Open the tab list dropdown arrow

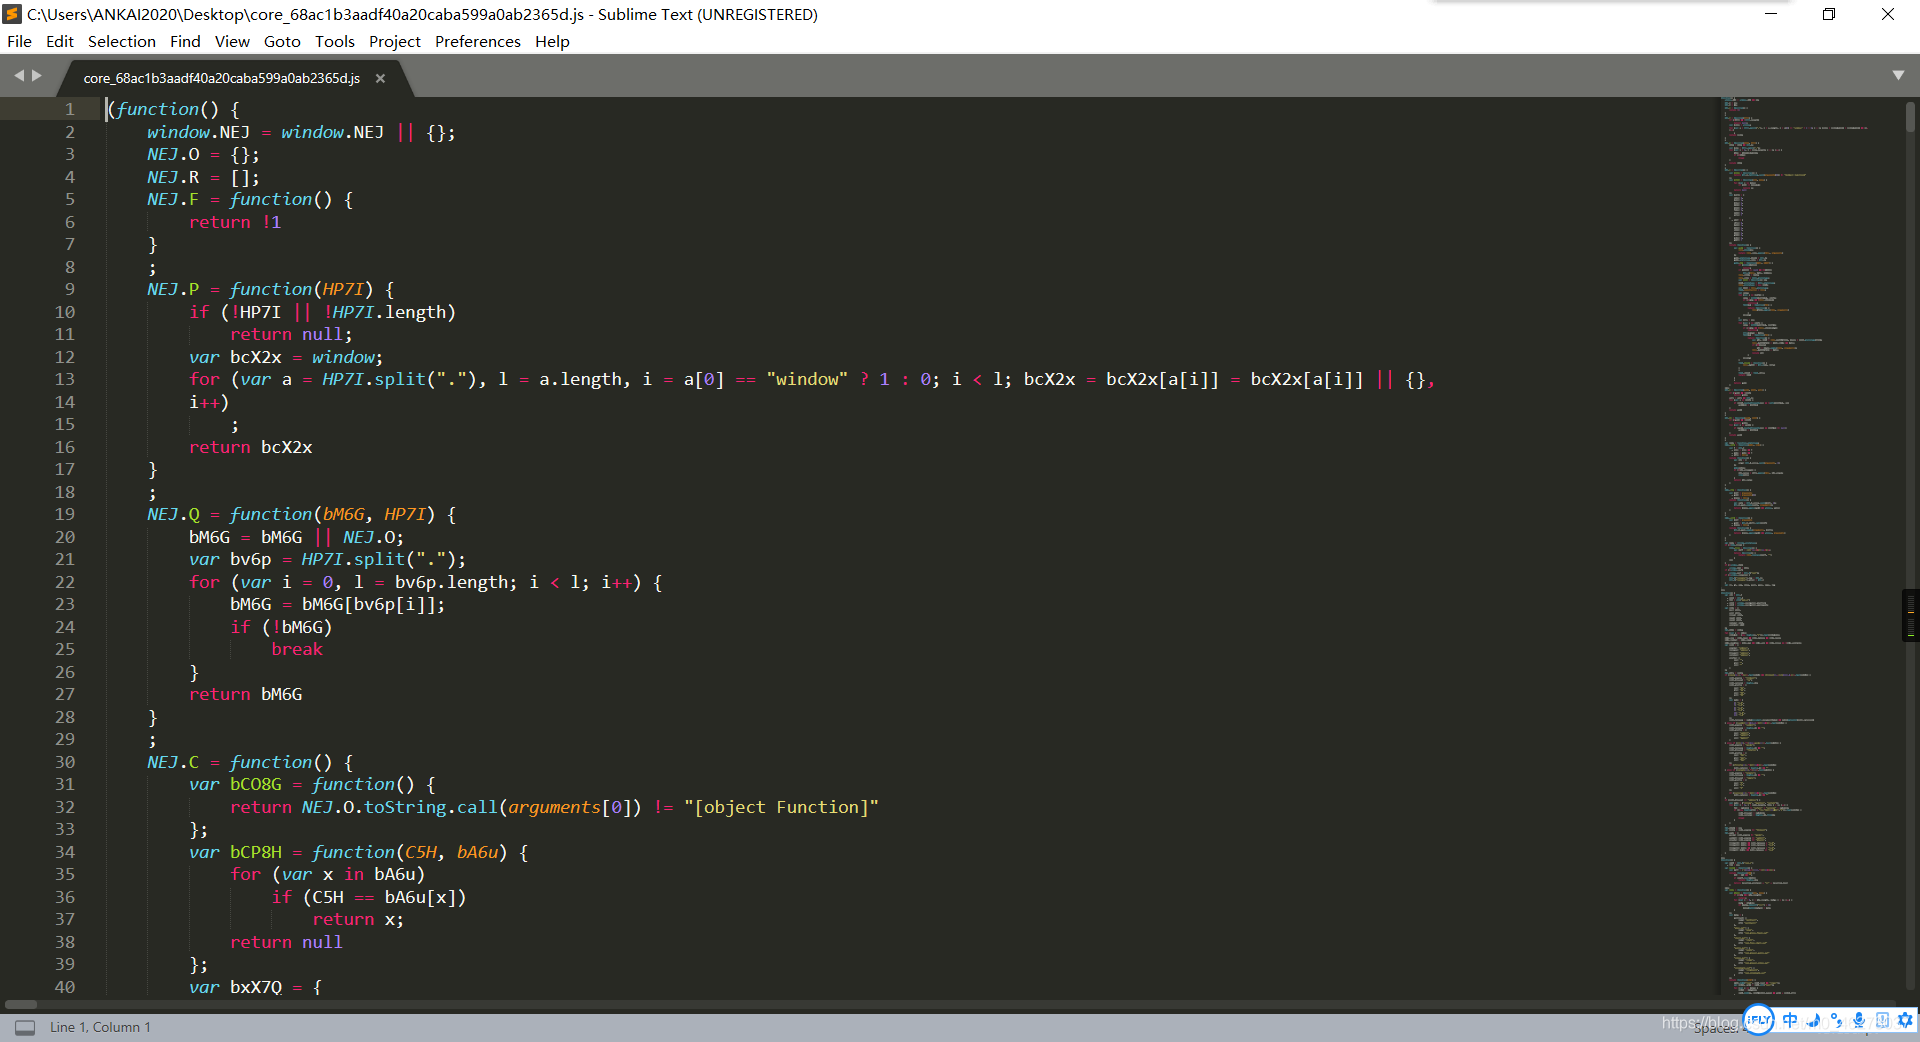click(x=1898, y=75)
